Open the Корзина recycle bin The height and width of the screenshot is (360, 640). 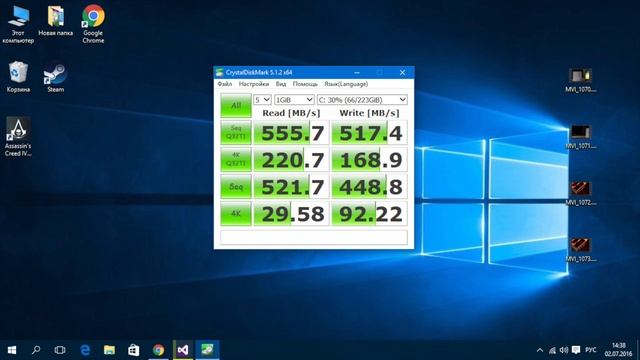18,76
